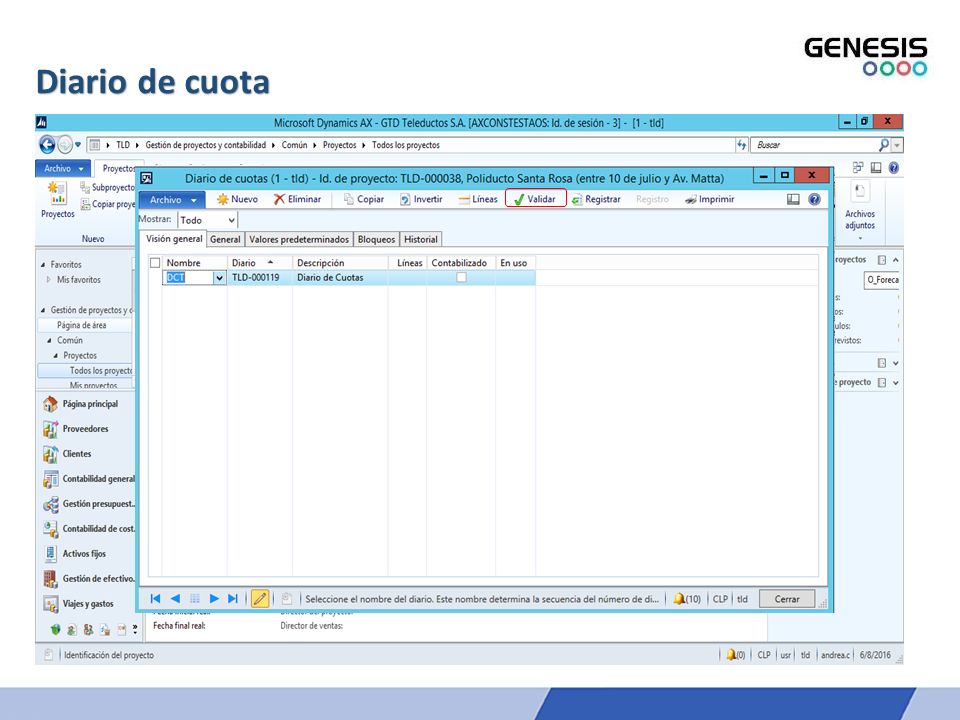Click the notifications bell (10) in dialog
The image size is (960, 720).
(x=687, y=599)
